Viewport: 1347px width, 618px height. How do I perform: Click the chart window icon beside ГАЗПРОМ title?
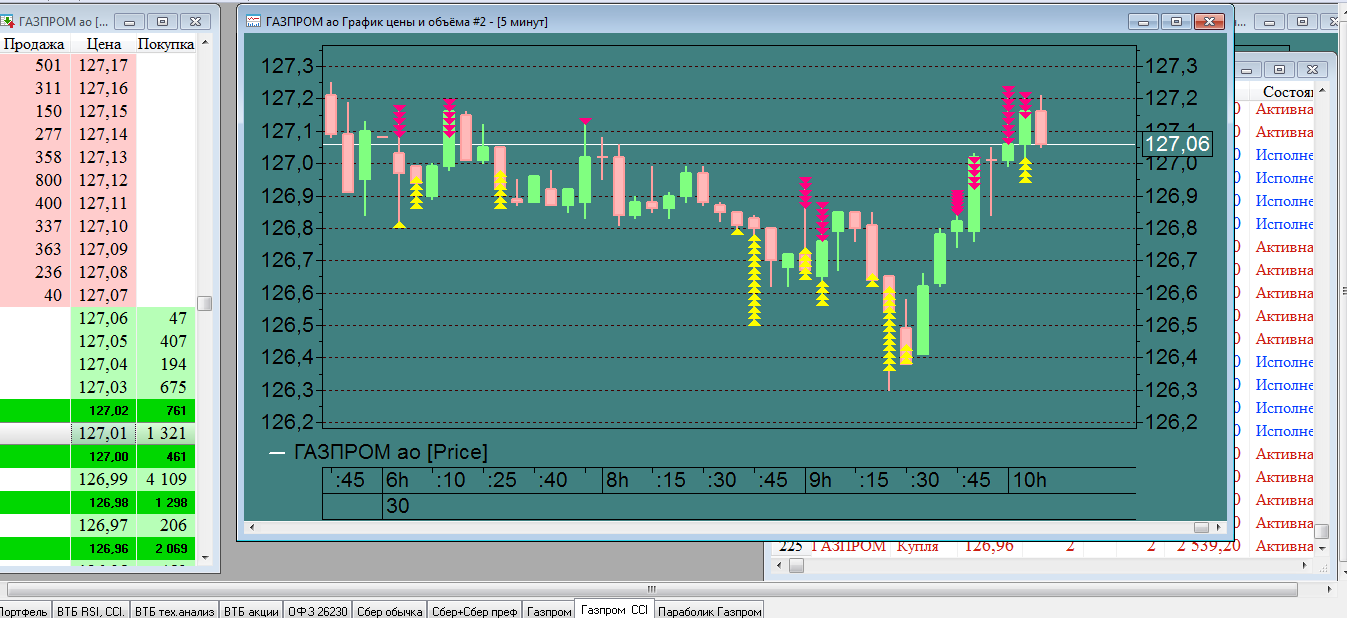pos(254,20)
